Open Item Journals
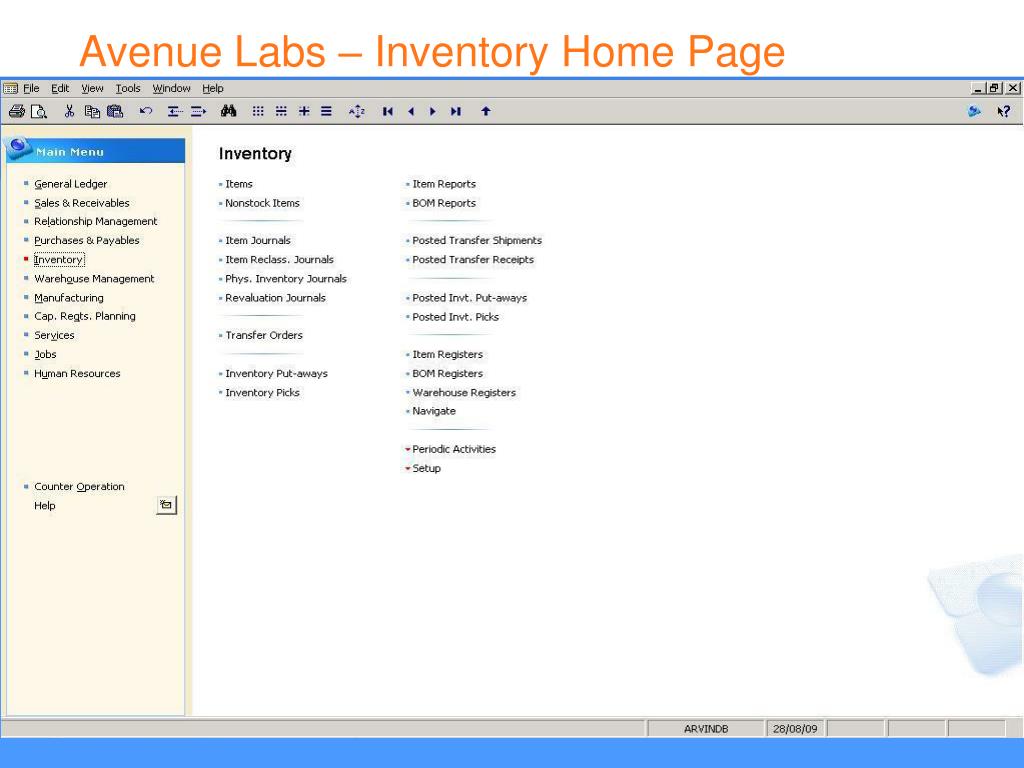The width and height of the screenshot is (1024, 768). coord(257,240)
